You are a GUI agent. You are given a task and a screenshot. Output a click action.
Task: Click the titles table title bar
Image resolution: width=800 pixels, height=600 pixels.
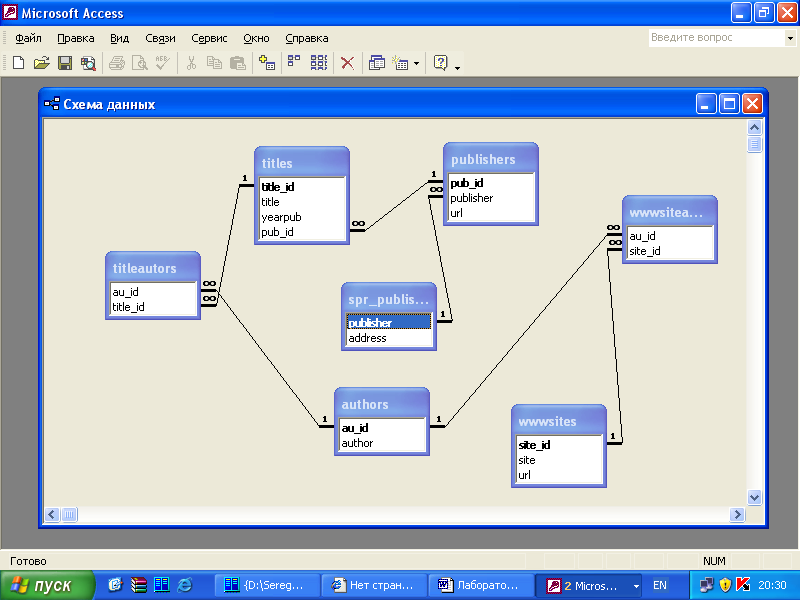302,163
